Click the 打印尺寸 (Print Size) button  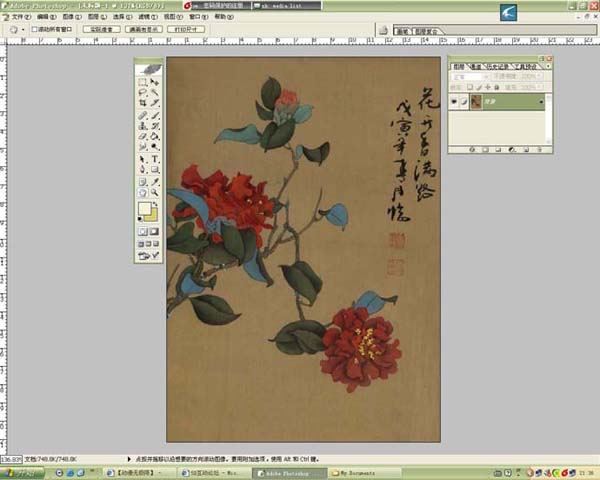coord(186,29)
